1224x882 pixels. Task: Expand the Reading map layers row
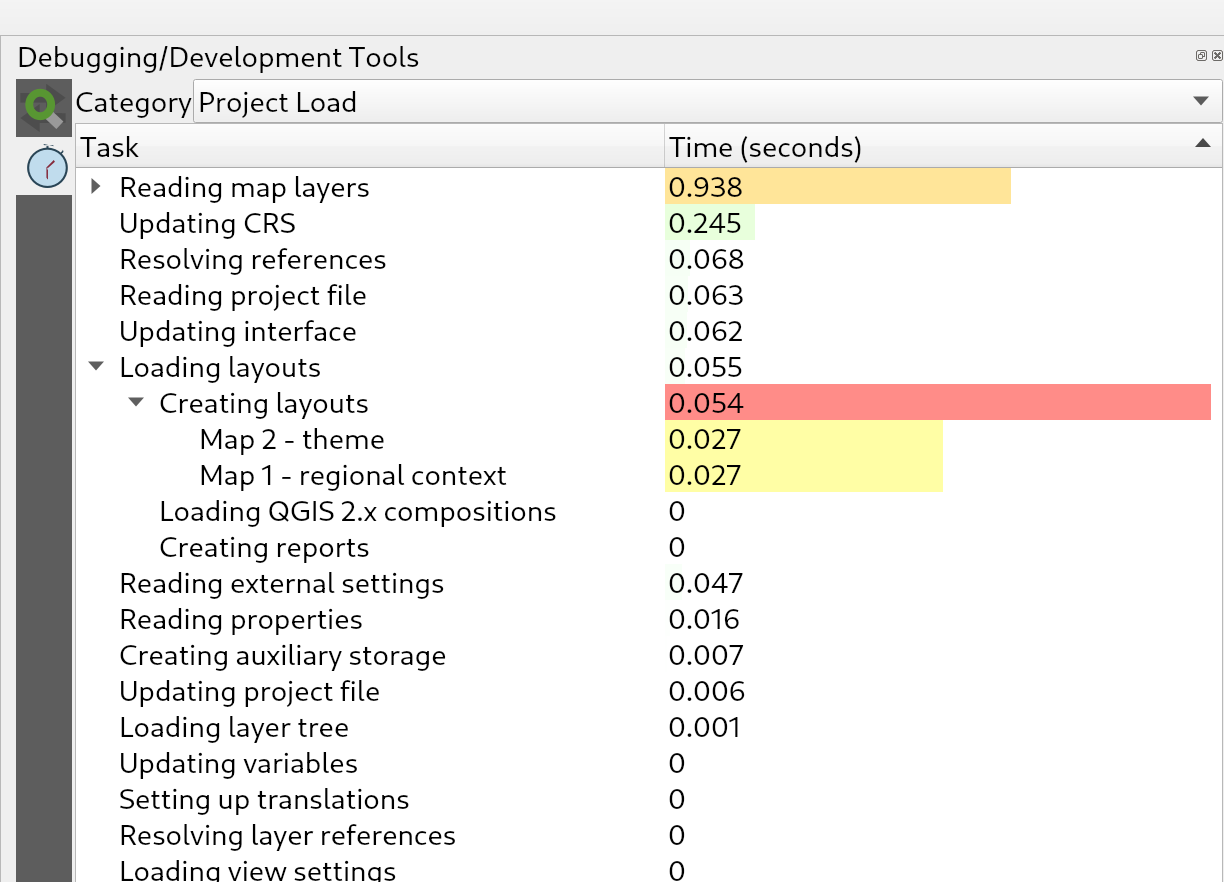coord(96,187)
